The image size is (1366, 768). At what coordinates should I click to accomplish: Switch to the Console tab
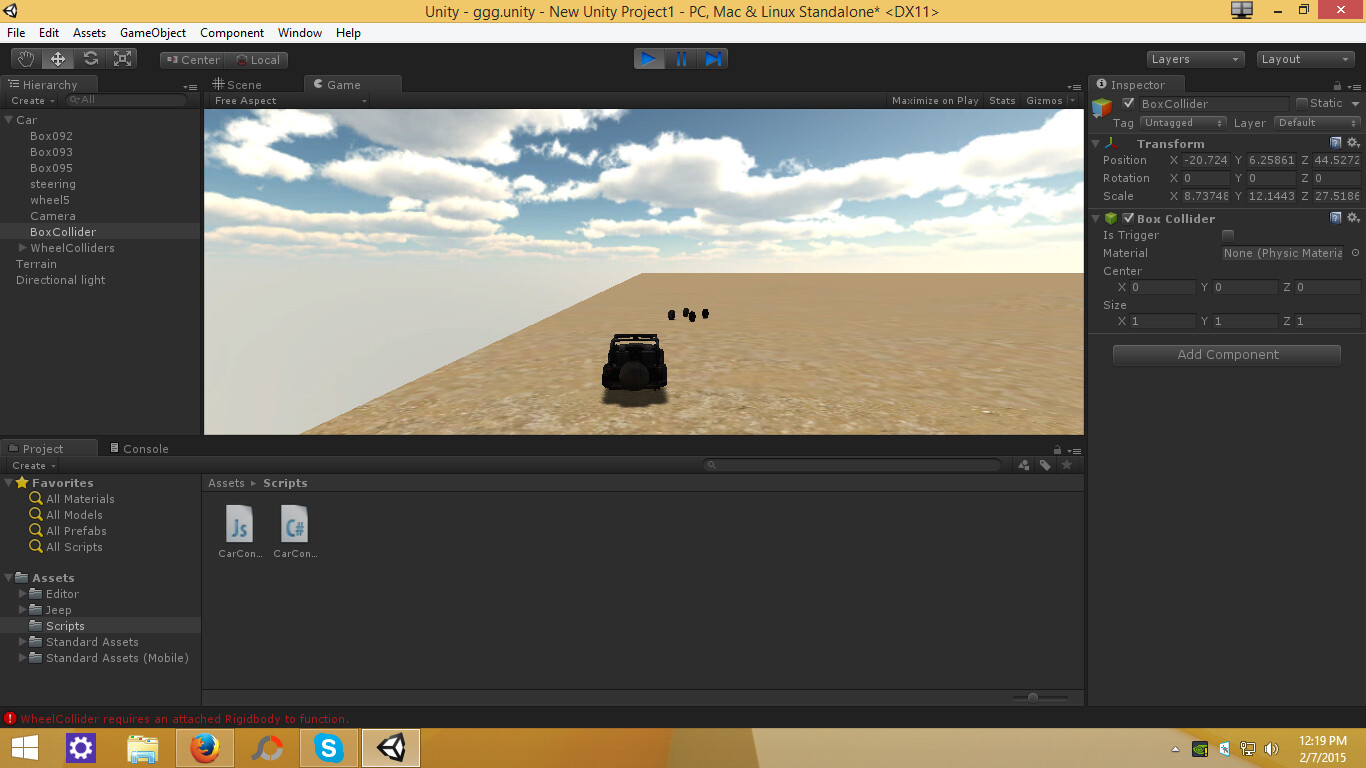click(140, 448)
